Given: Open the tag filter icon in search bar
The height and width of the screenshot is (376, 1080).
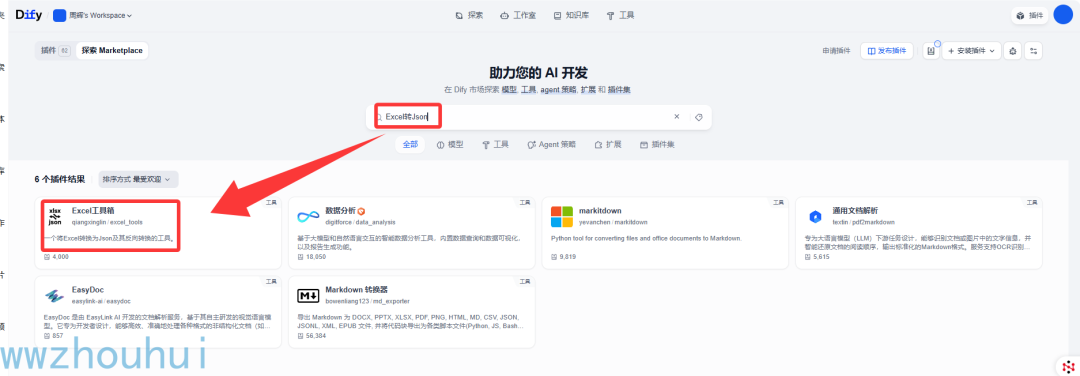Looking at the screenshot, I should pyautogui.click(x=698, y=117).
